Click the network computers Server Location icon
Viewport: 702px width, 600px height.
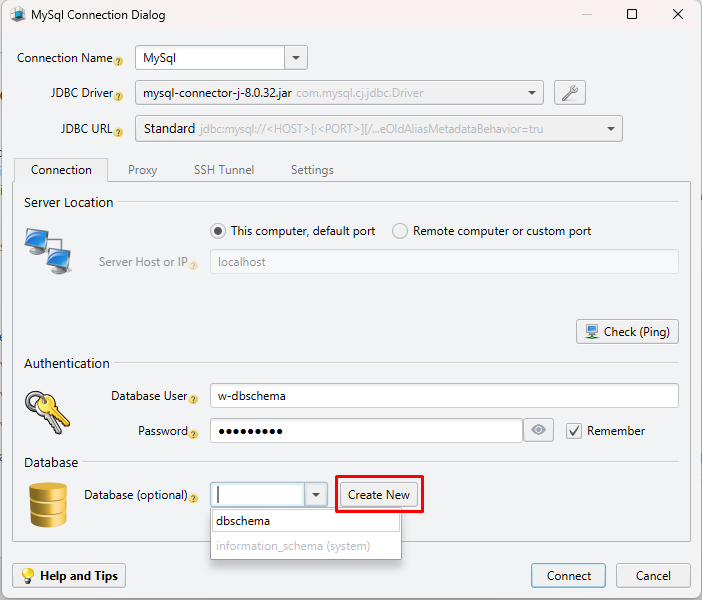(48, 251)
